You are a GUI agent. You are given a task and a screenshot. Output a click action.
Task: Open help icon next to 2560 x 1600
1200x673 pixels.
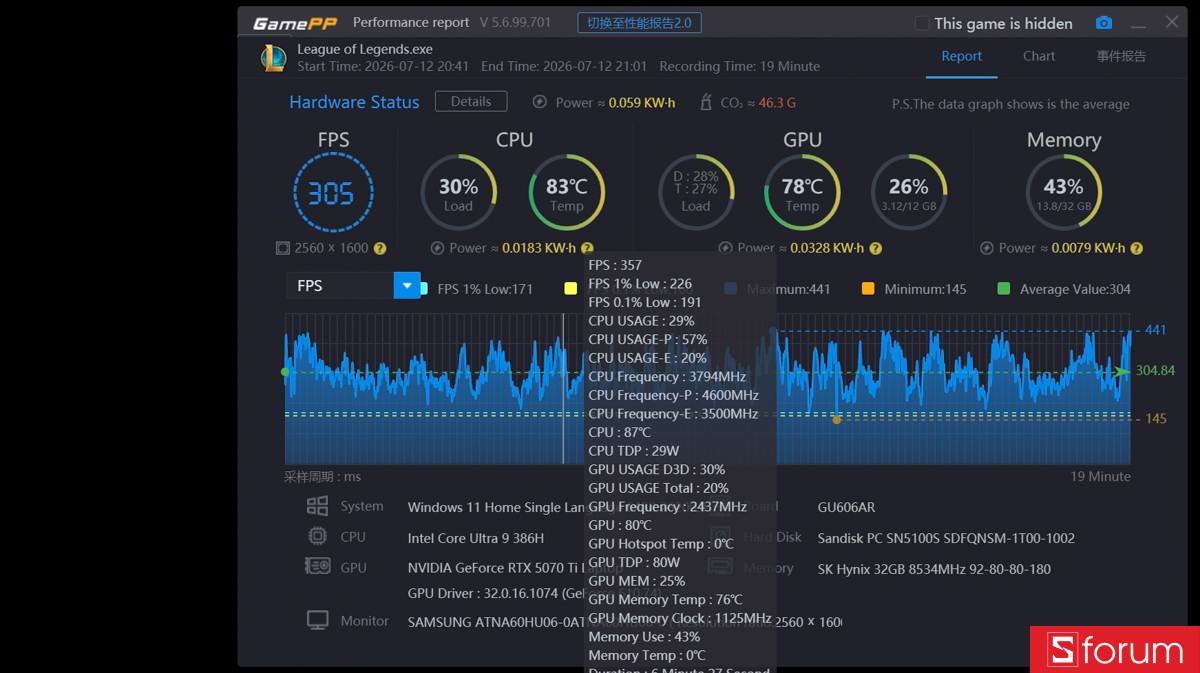point(380,248)
